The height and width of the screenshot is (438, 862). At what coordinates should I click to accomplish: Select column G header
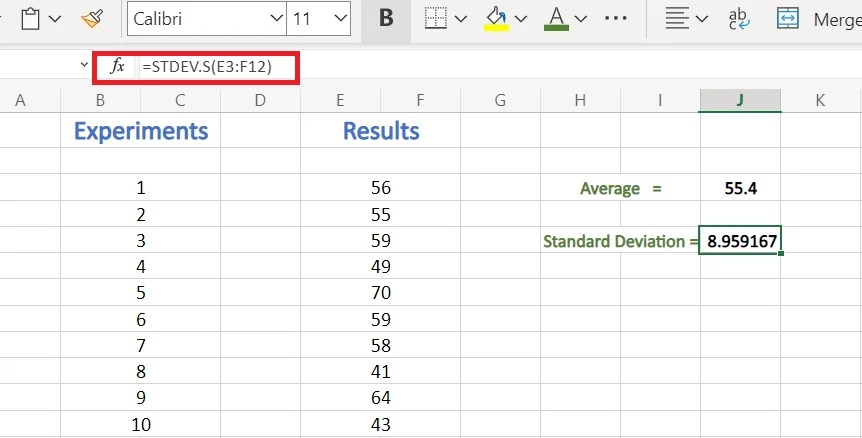pyautogui.click(x=500, y=100)
